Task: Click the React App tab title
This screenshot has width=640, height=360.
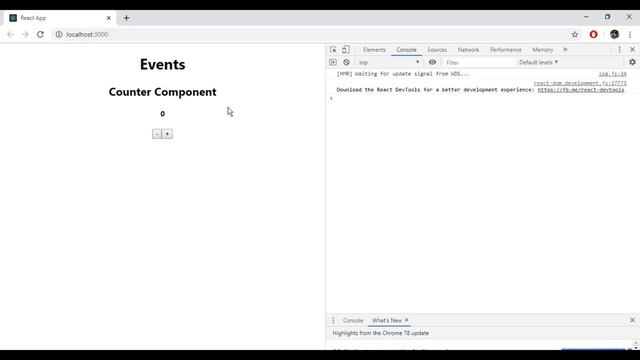Action: (x=33, y=18)
